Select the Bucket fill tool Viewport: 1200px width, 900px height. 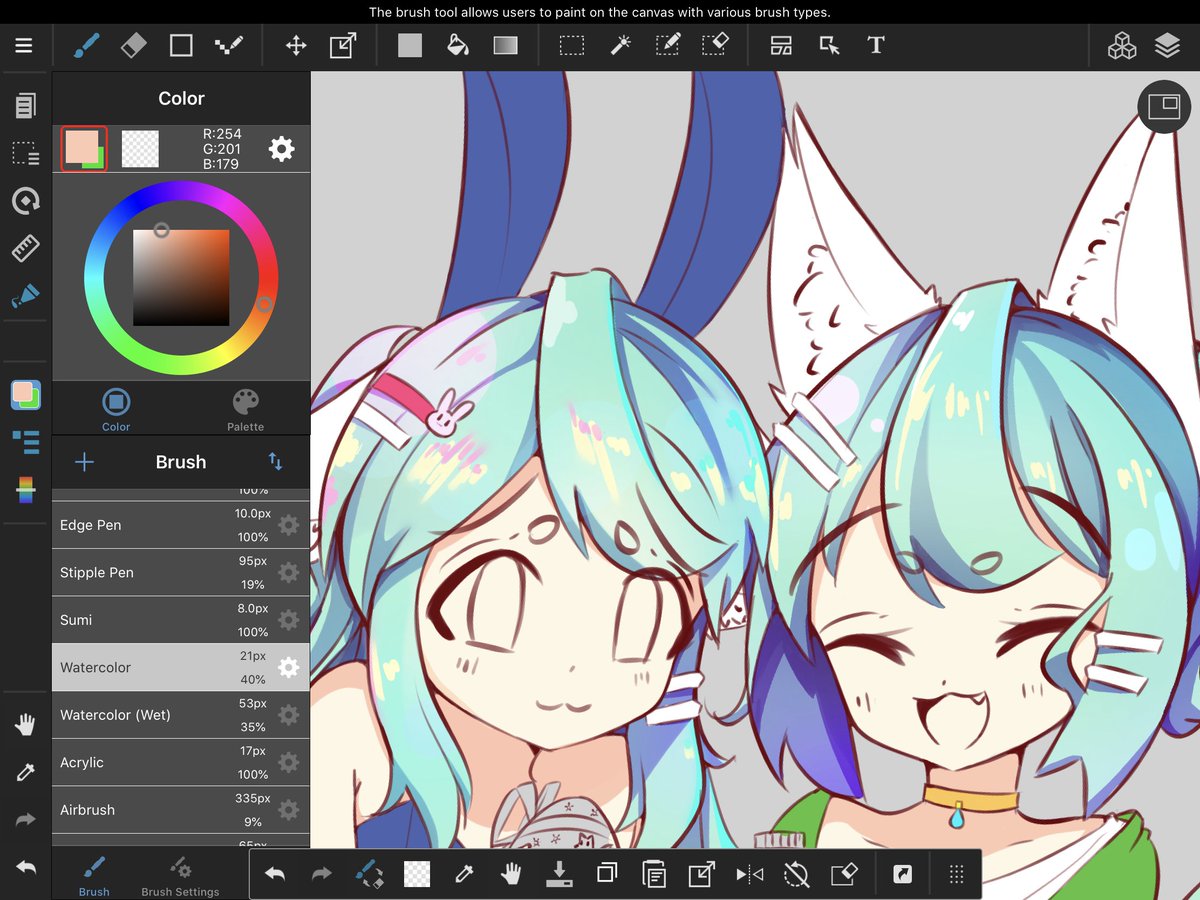(458, 46)
